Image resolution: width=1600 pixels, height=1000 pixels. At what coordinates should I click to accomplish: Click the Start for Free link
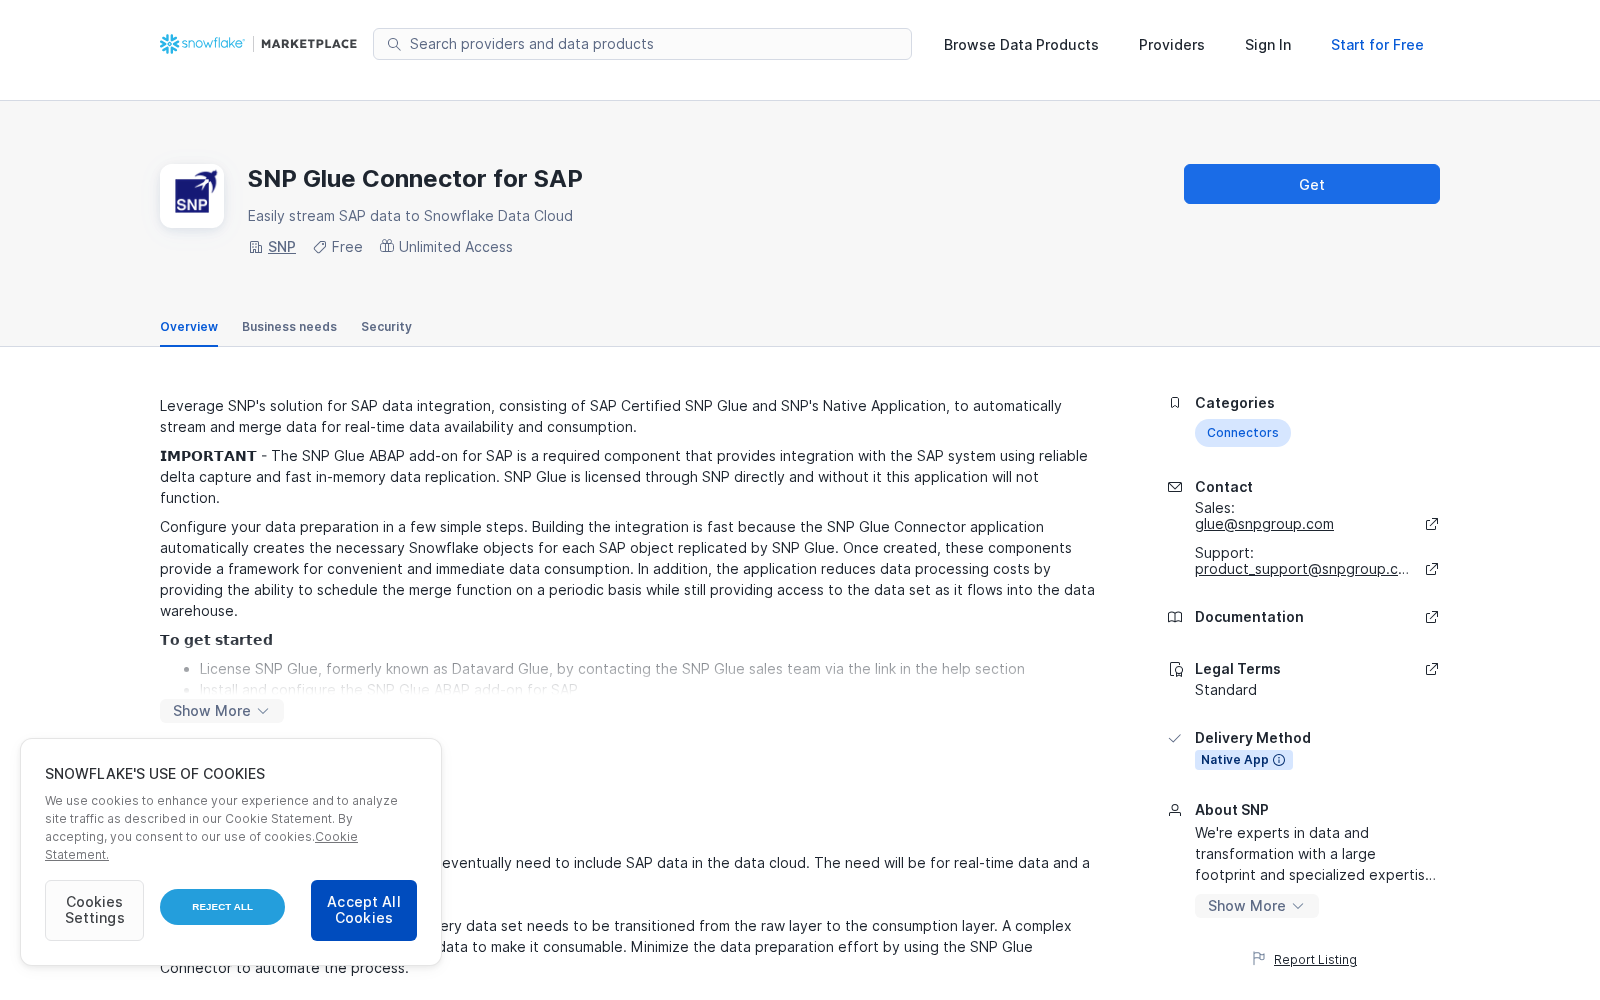point(1377,45)
